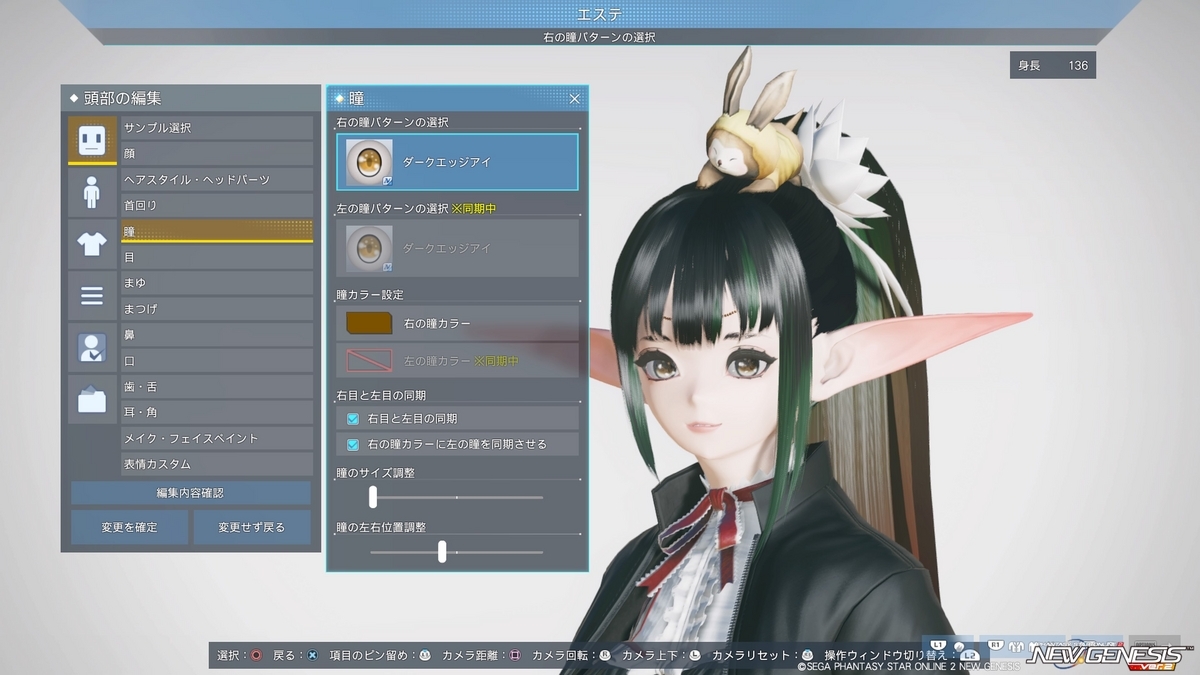The width and height of the screenshot is (1200, 675).
Task: Close the 瞳 panel
Action: pos(575,99)
